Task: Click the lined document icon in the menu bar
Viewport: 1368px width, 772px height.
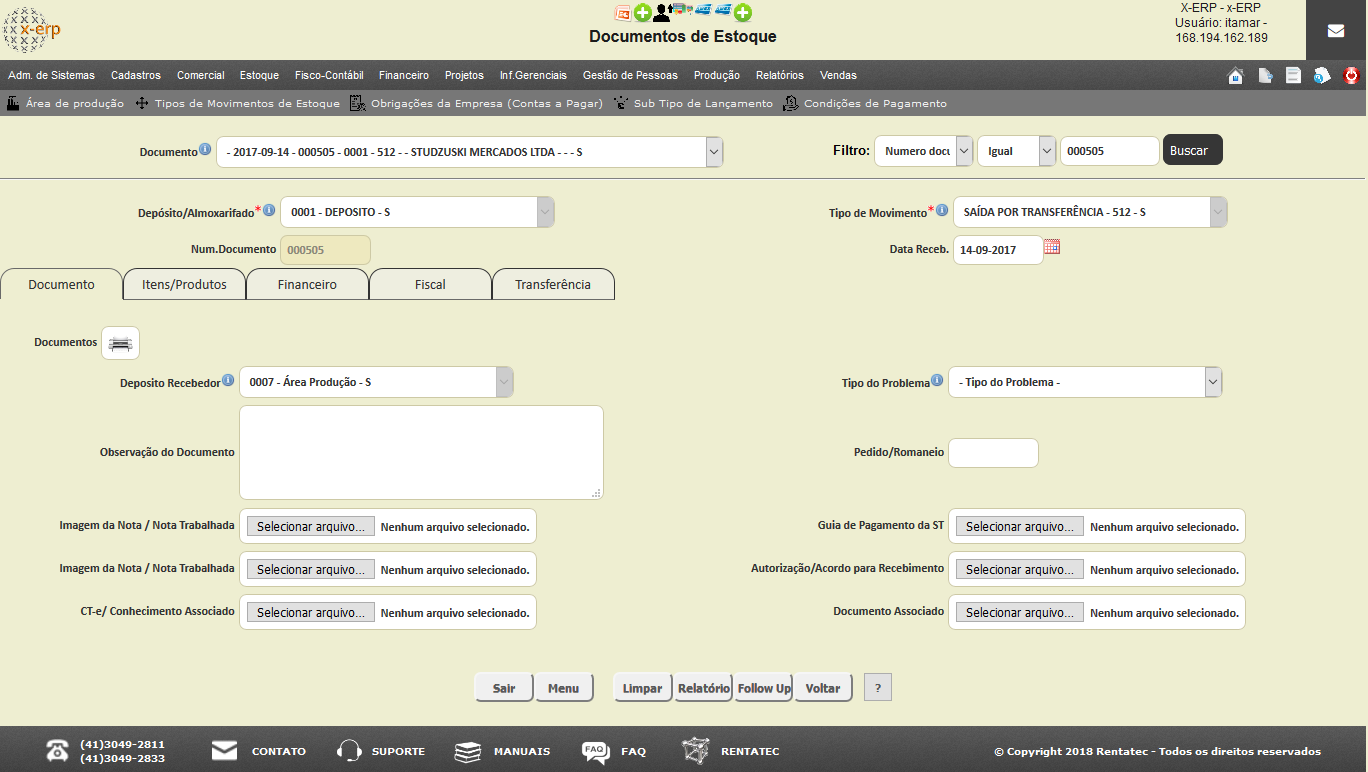Action: [1293, 76]
